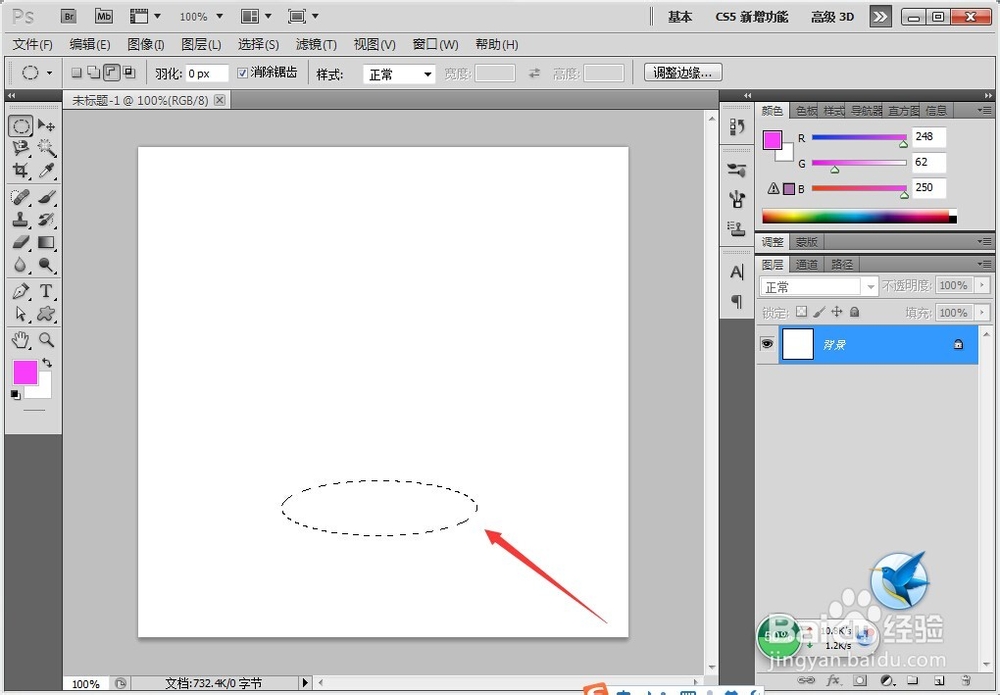Switch to the 基本 workspace
Viewport: 1000px width, 695px height.
[680, 17]
